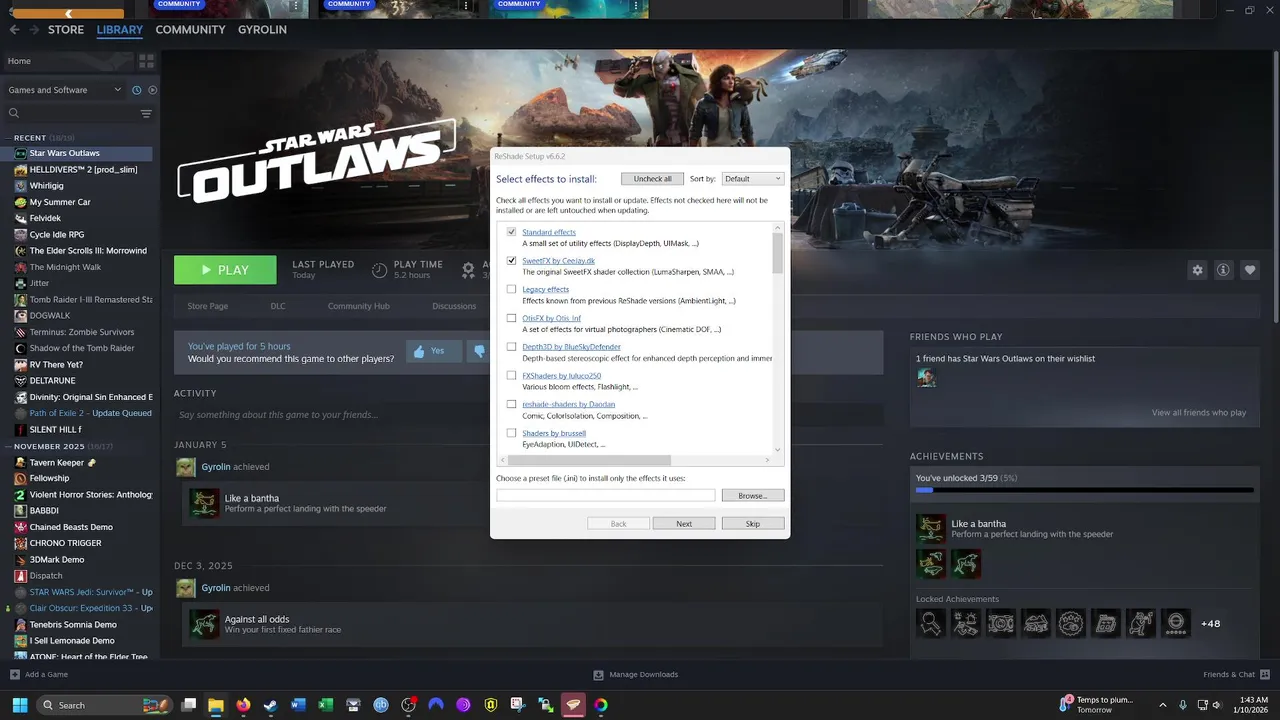Toggle Standard effects checkbox
1280x720 pixels.
(x=511, y=232)
